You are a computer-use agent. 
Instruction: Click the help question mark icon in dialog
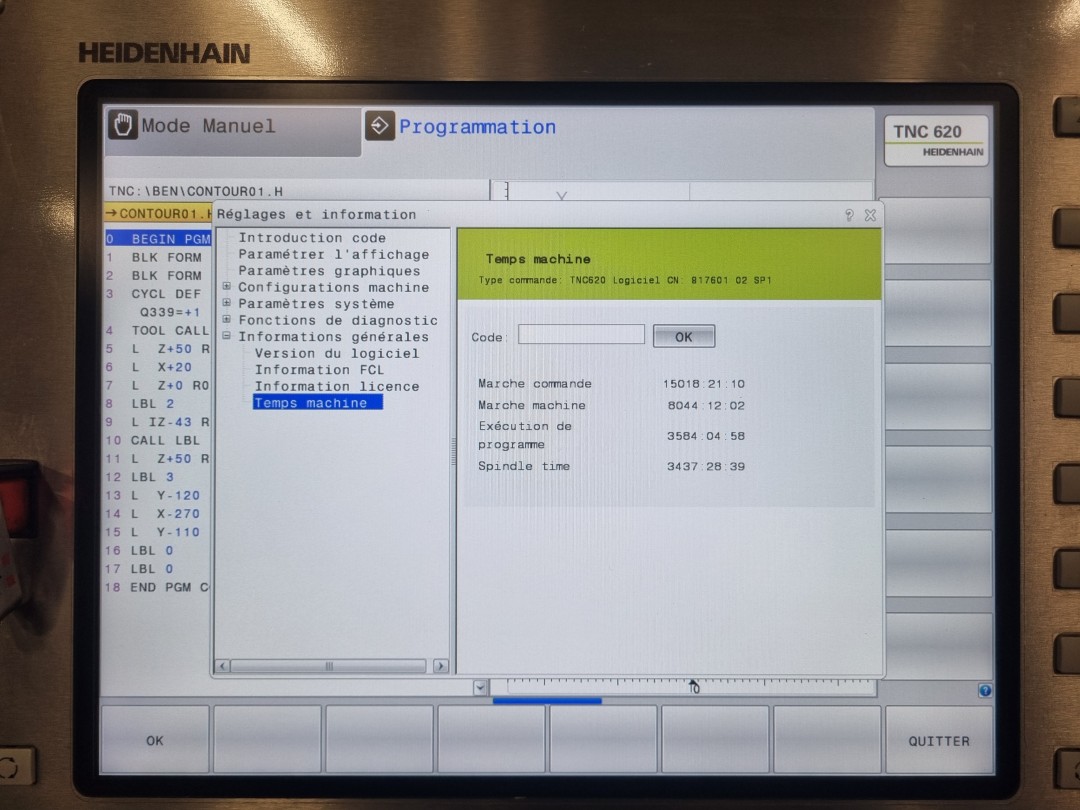click(x=849, y=215)
